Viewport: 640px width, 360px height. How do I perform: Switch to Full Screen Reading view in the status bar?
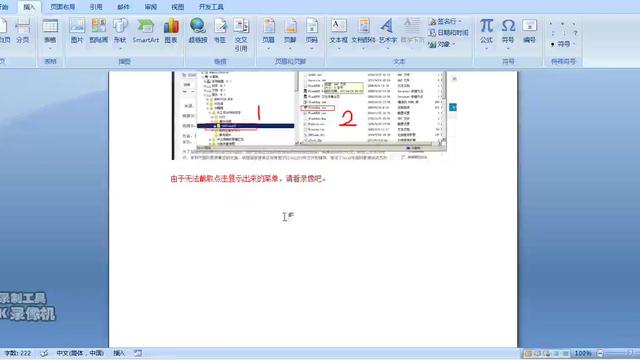[537, 353]
